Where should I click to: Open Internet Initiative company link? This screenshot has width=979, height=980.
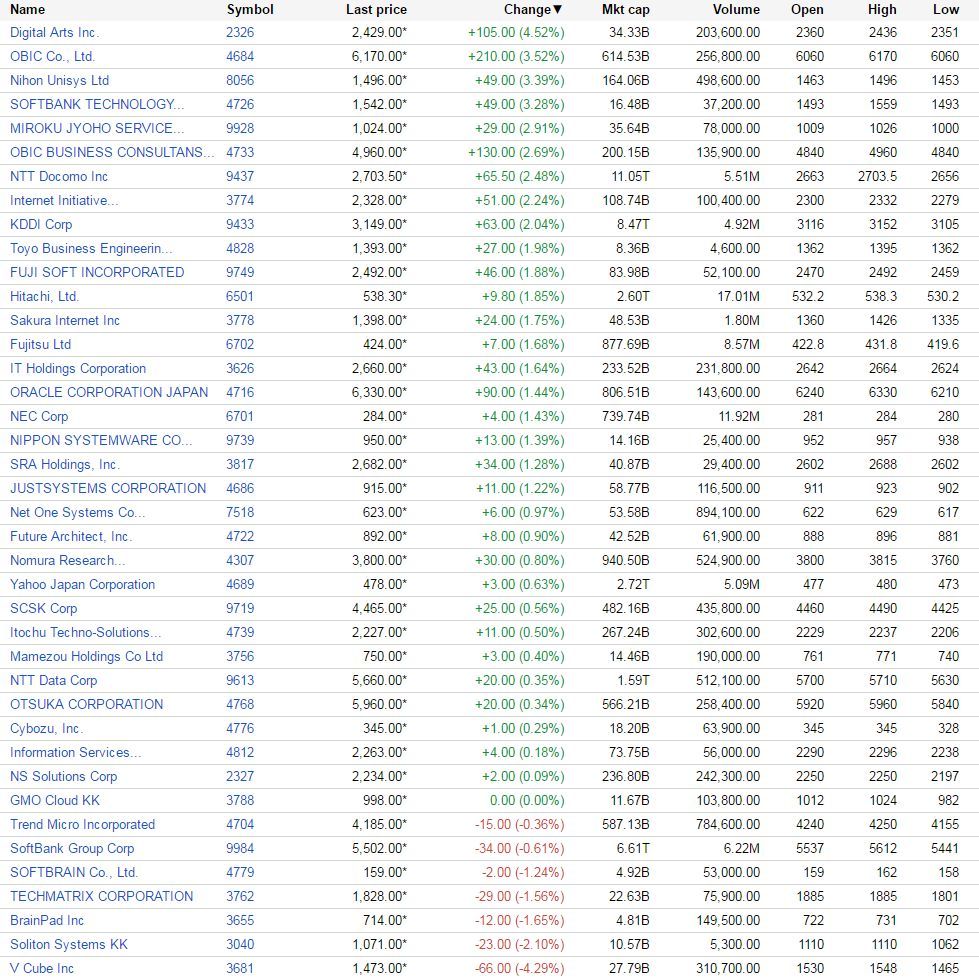tap(64, 201)
